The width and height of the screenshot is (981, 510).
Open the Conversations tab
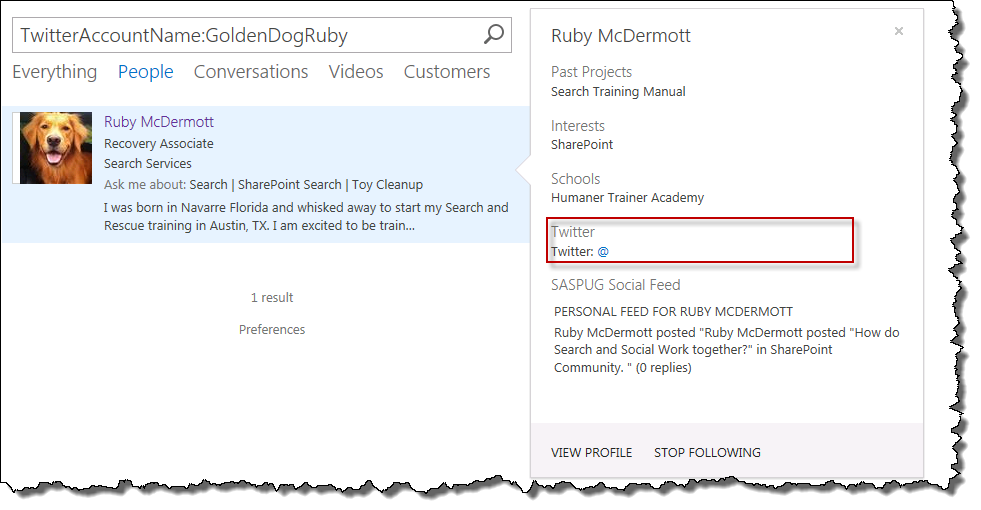pos(251,72)
